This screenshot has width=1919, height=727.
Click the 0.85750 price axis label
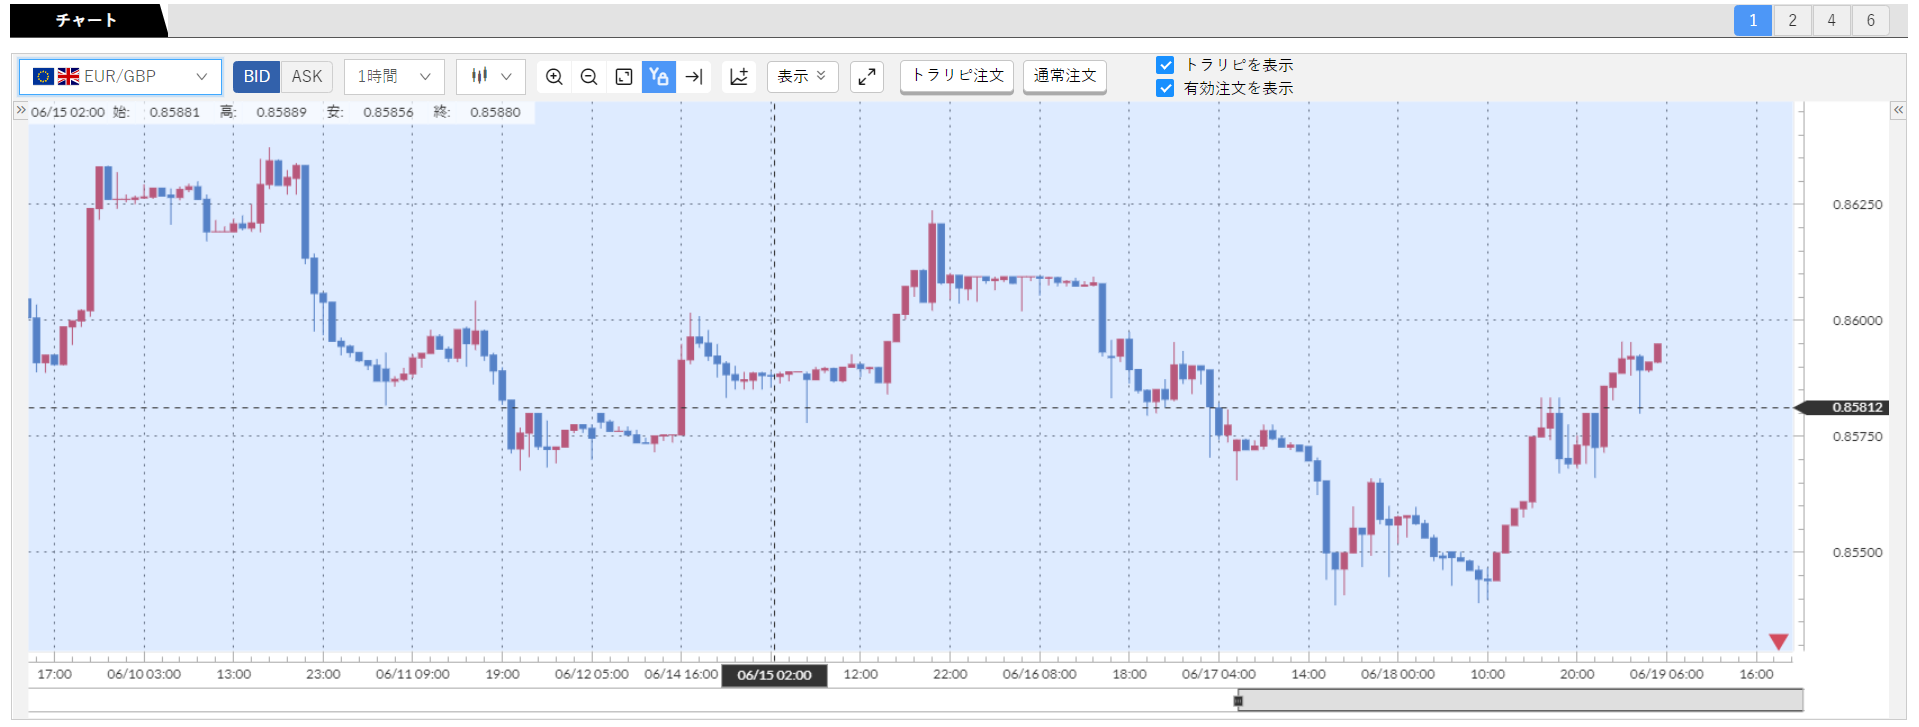click(1857, 437)
